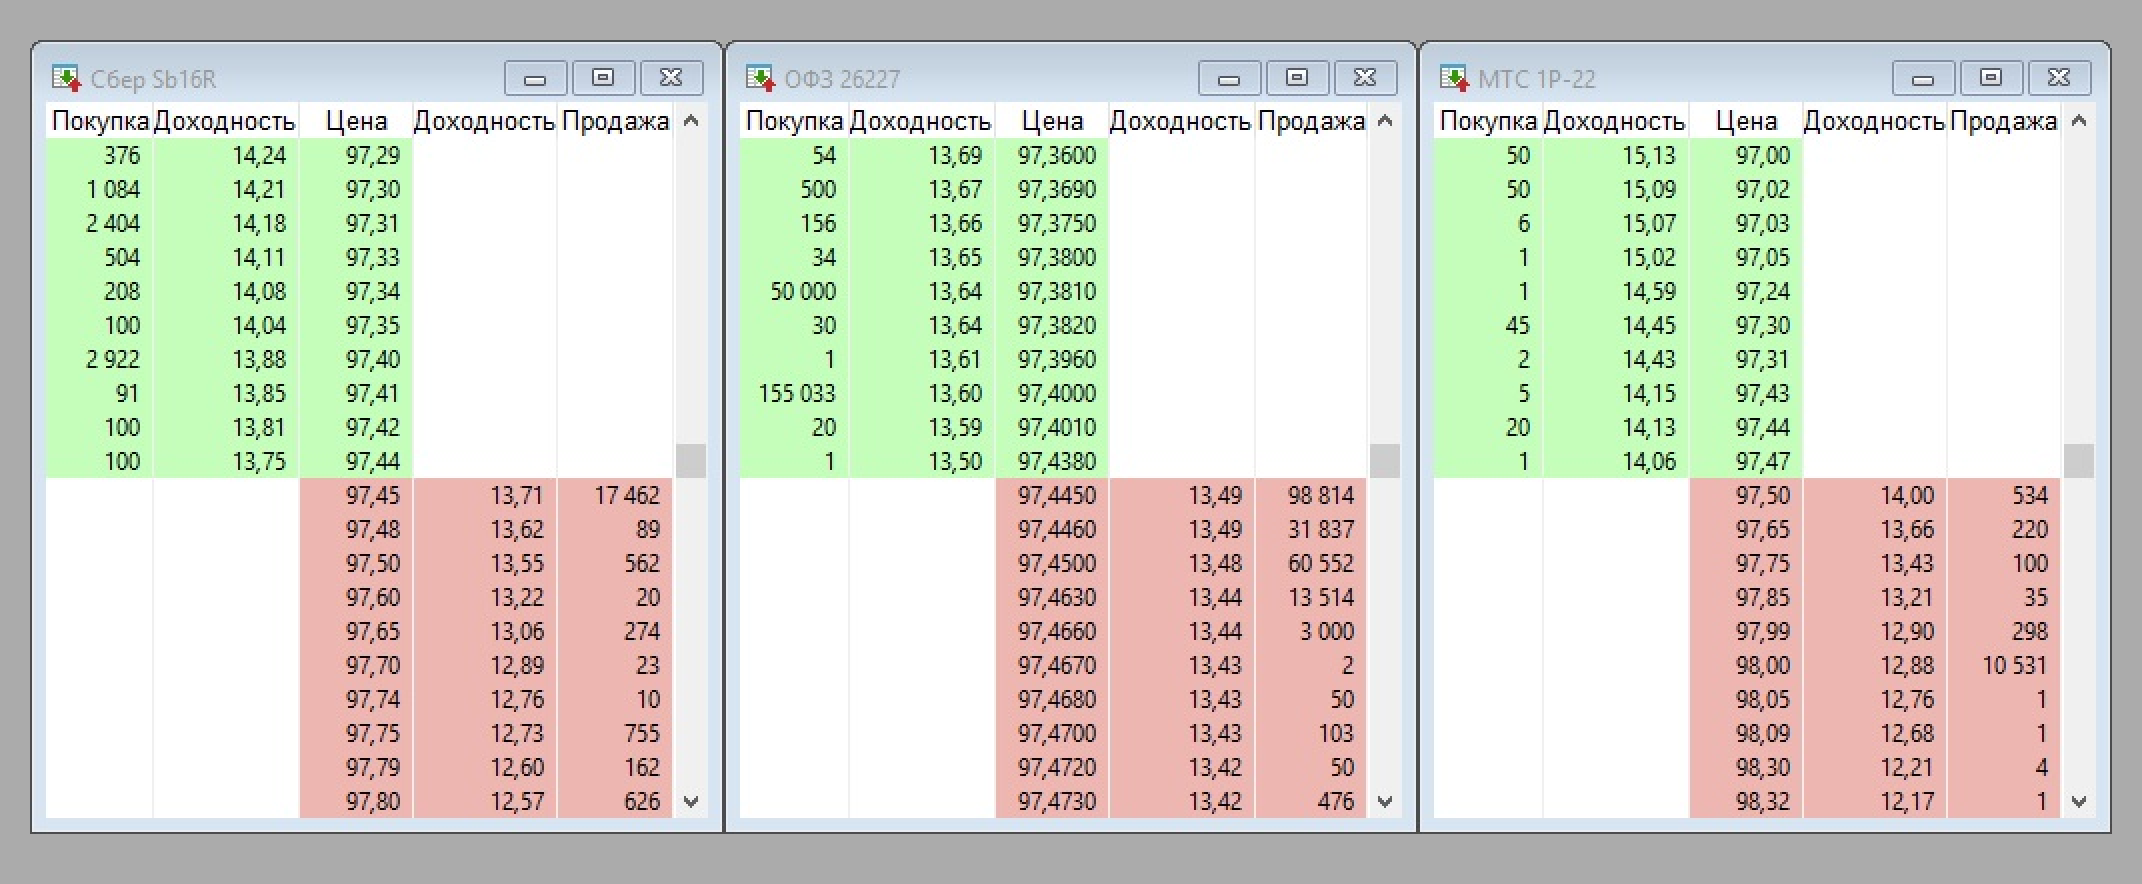
Task: Maximize the ОФЗ 26227 window
Action: point(1297,78)
